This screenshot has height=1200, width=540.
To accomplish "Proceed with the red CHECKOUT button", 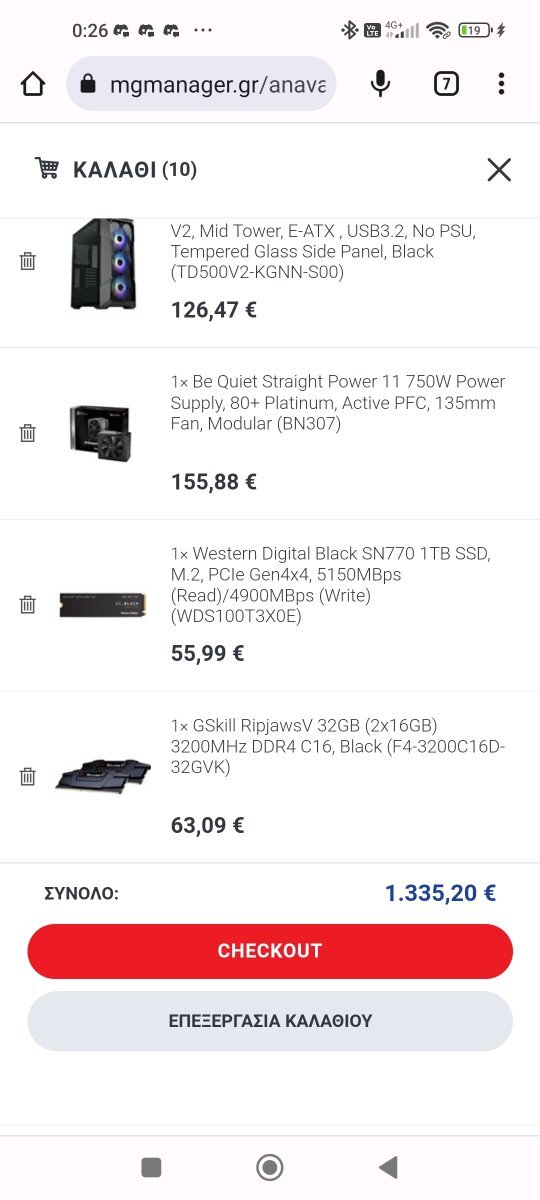I will pyautogui.click(x=270, y=951).
